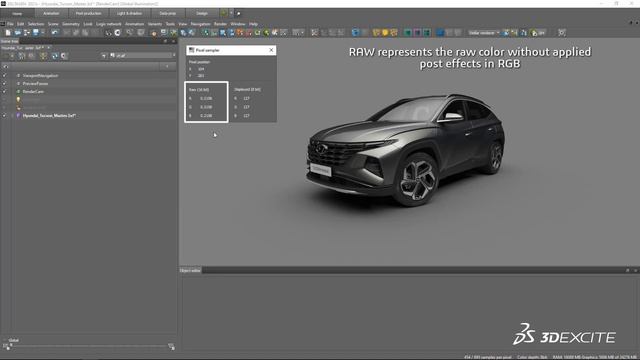Expand the Hyundai_Tucson_Master node
640x360 pixels.
point(12,116)
